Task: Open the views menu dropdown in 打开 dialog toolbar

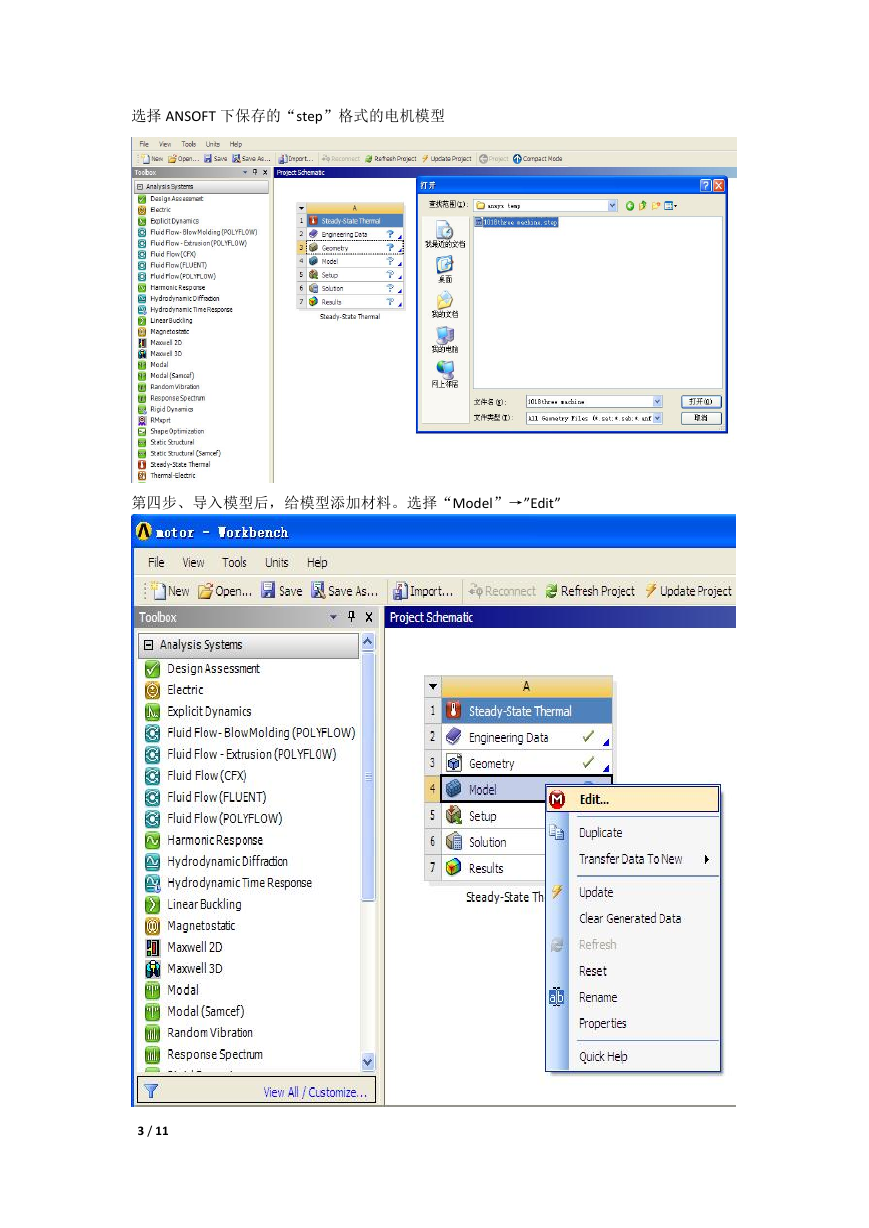Action: (x=673, y=206)
